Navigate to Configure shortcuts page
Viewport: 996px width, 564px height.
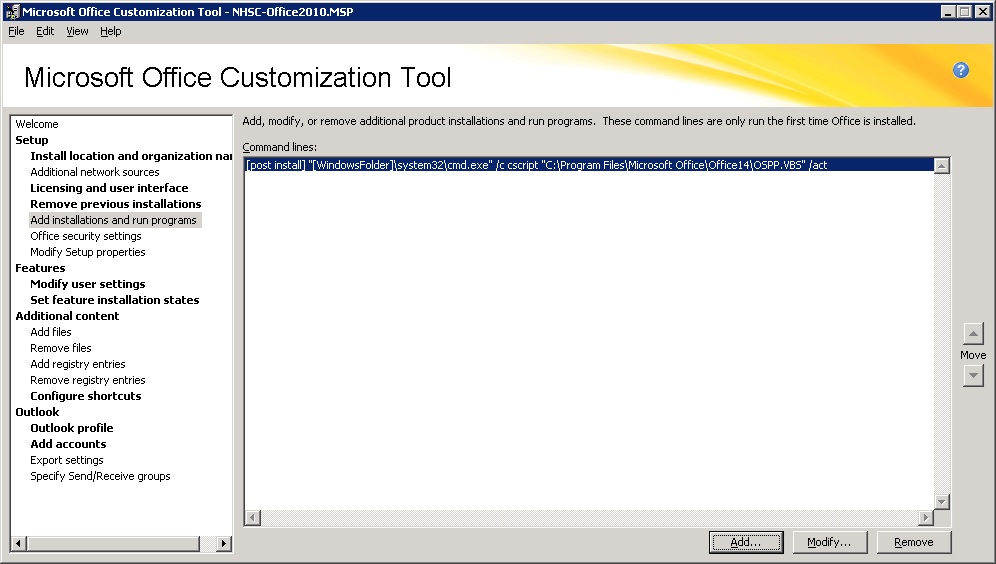point(86,396)
